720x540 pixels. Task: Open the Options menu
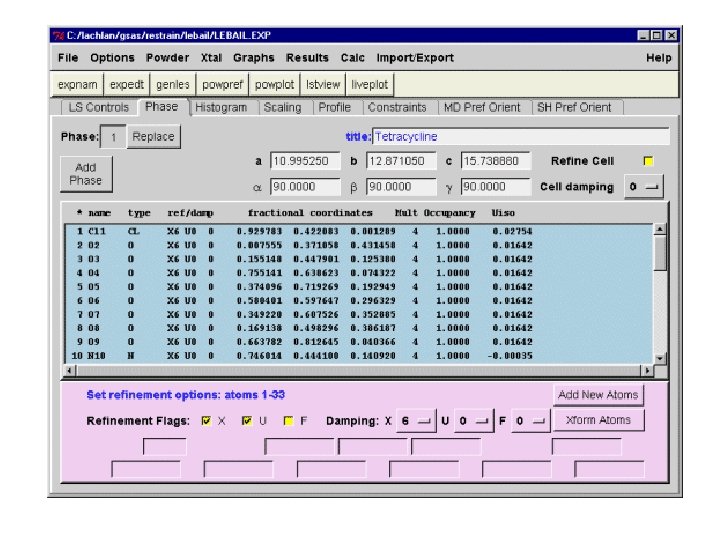click(112, 58)
